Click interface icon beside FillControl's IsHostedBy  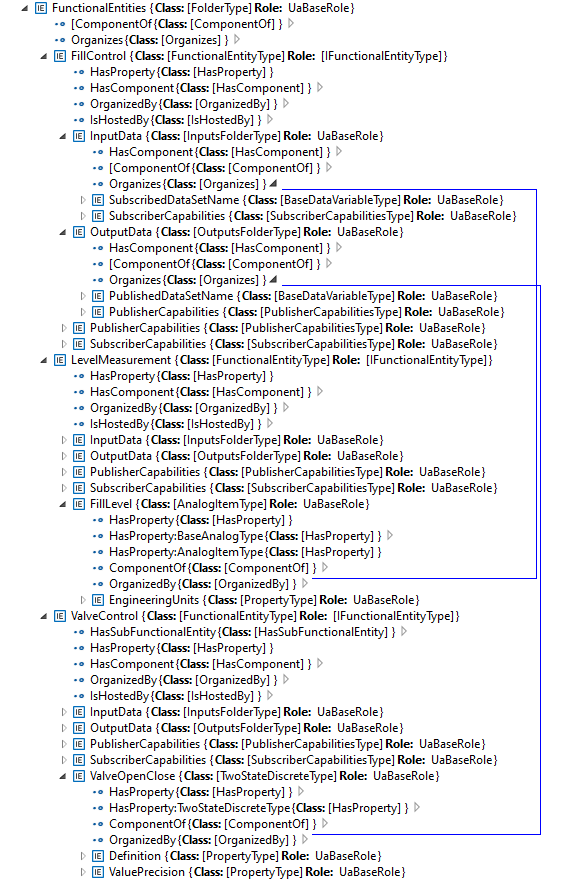tap(79, 120)
